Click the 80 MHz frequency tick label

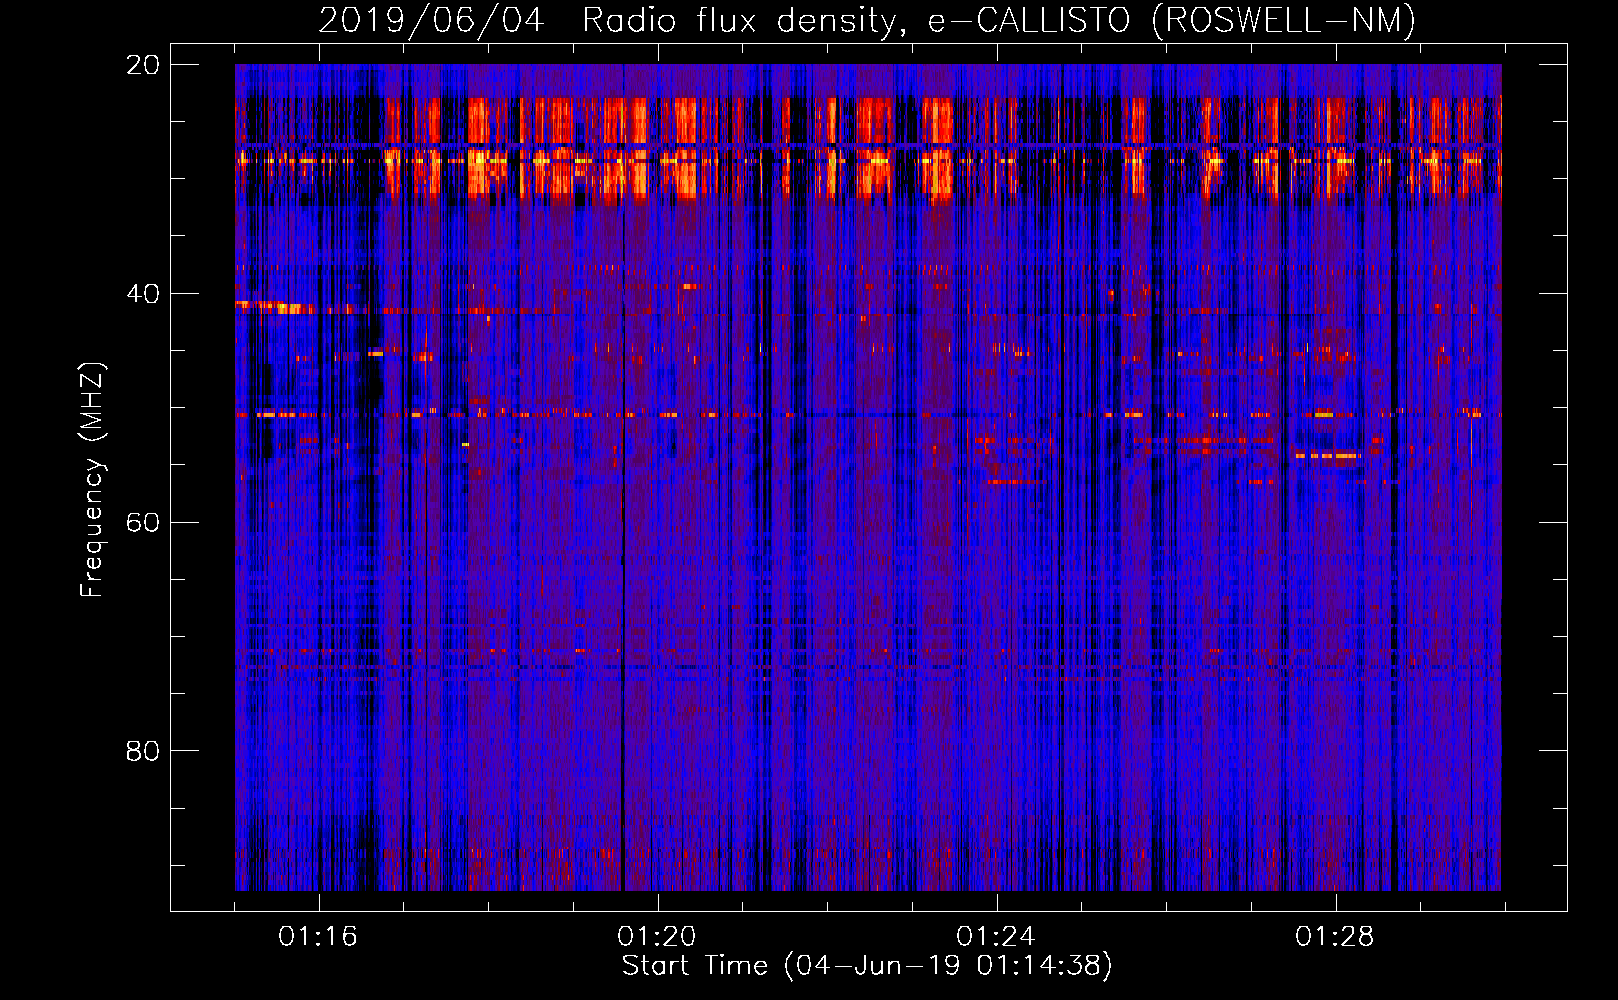tap(143, 751)
